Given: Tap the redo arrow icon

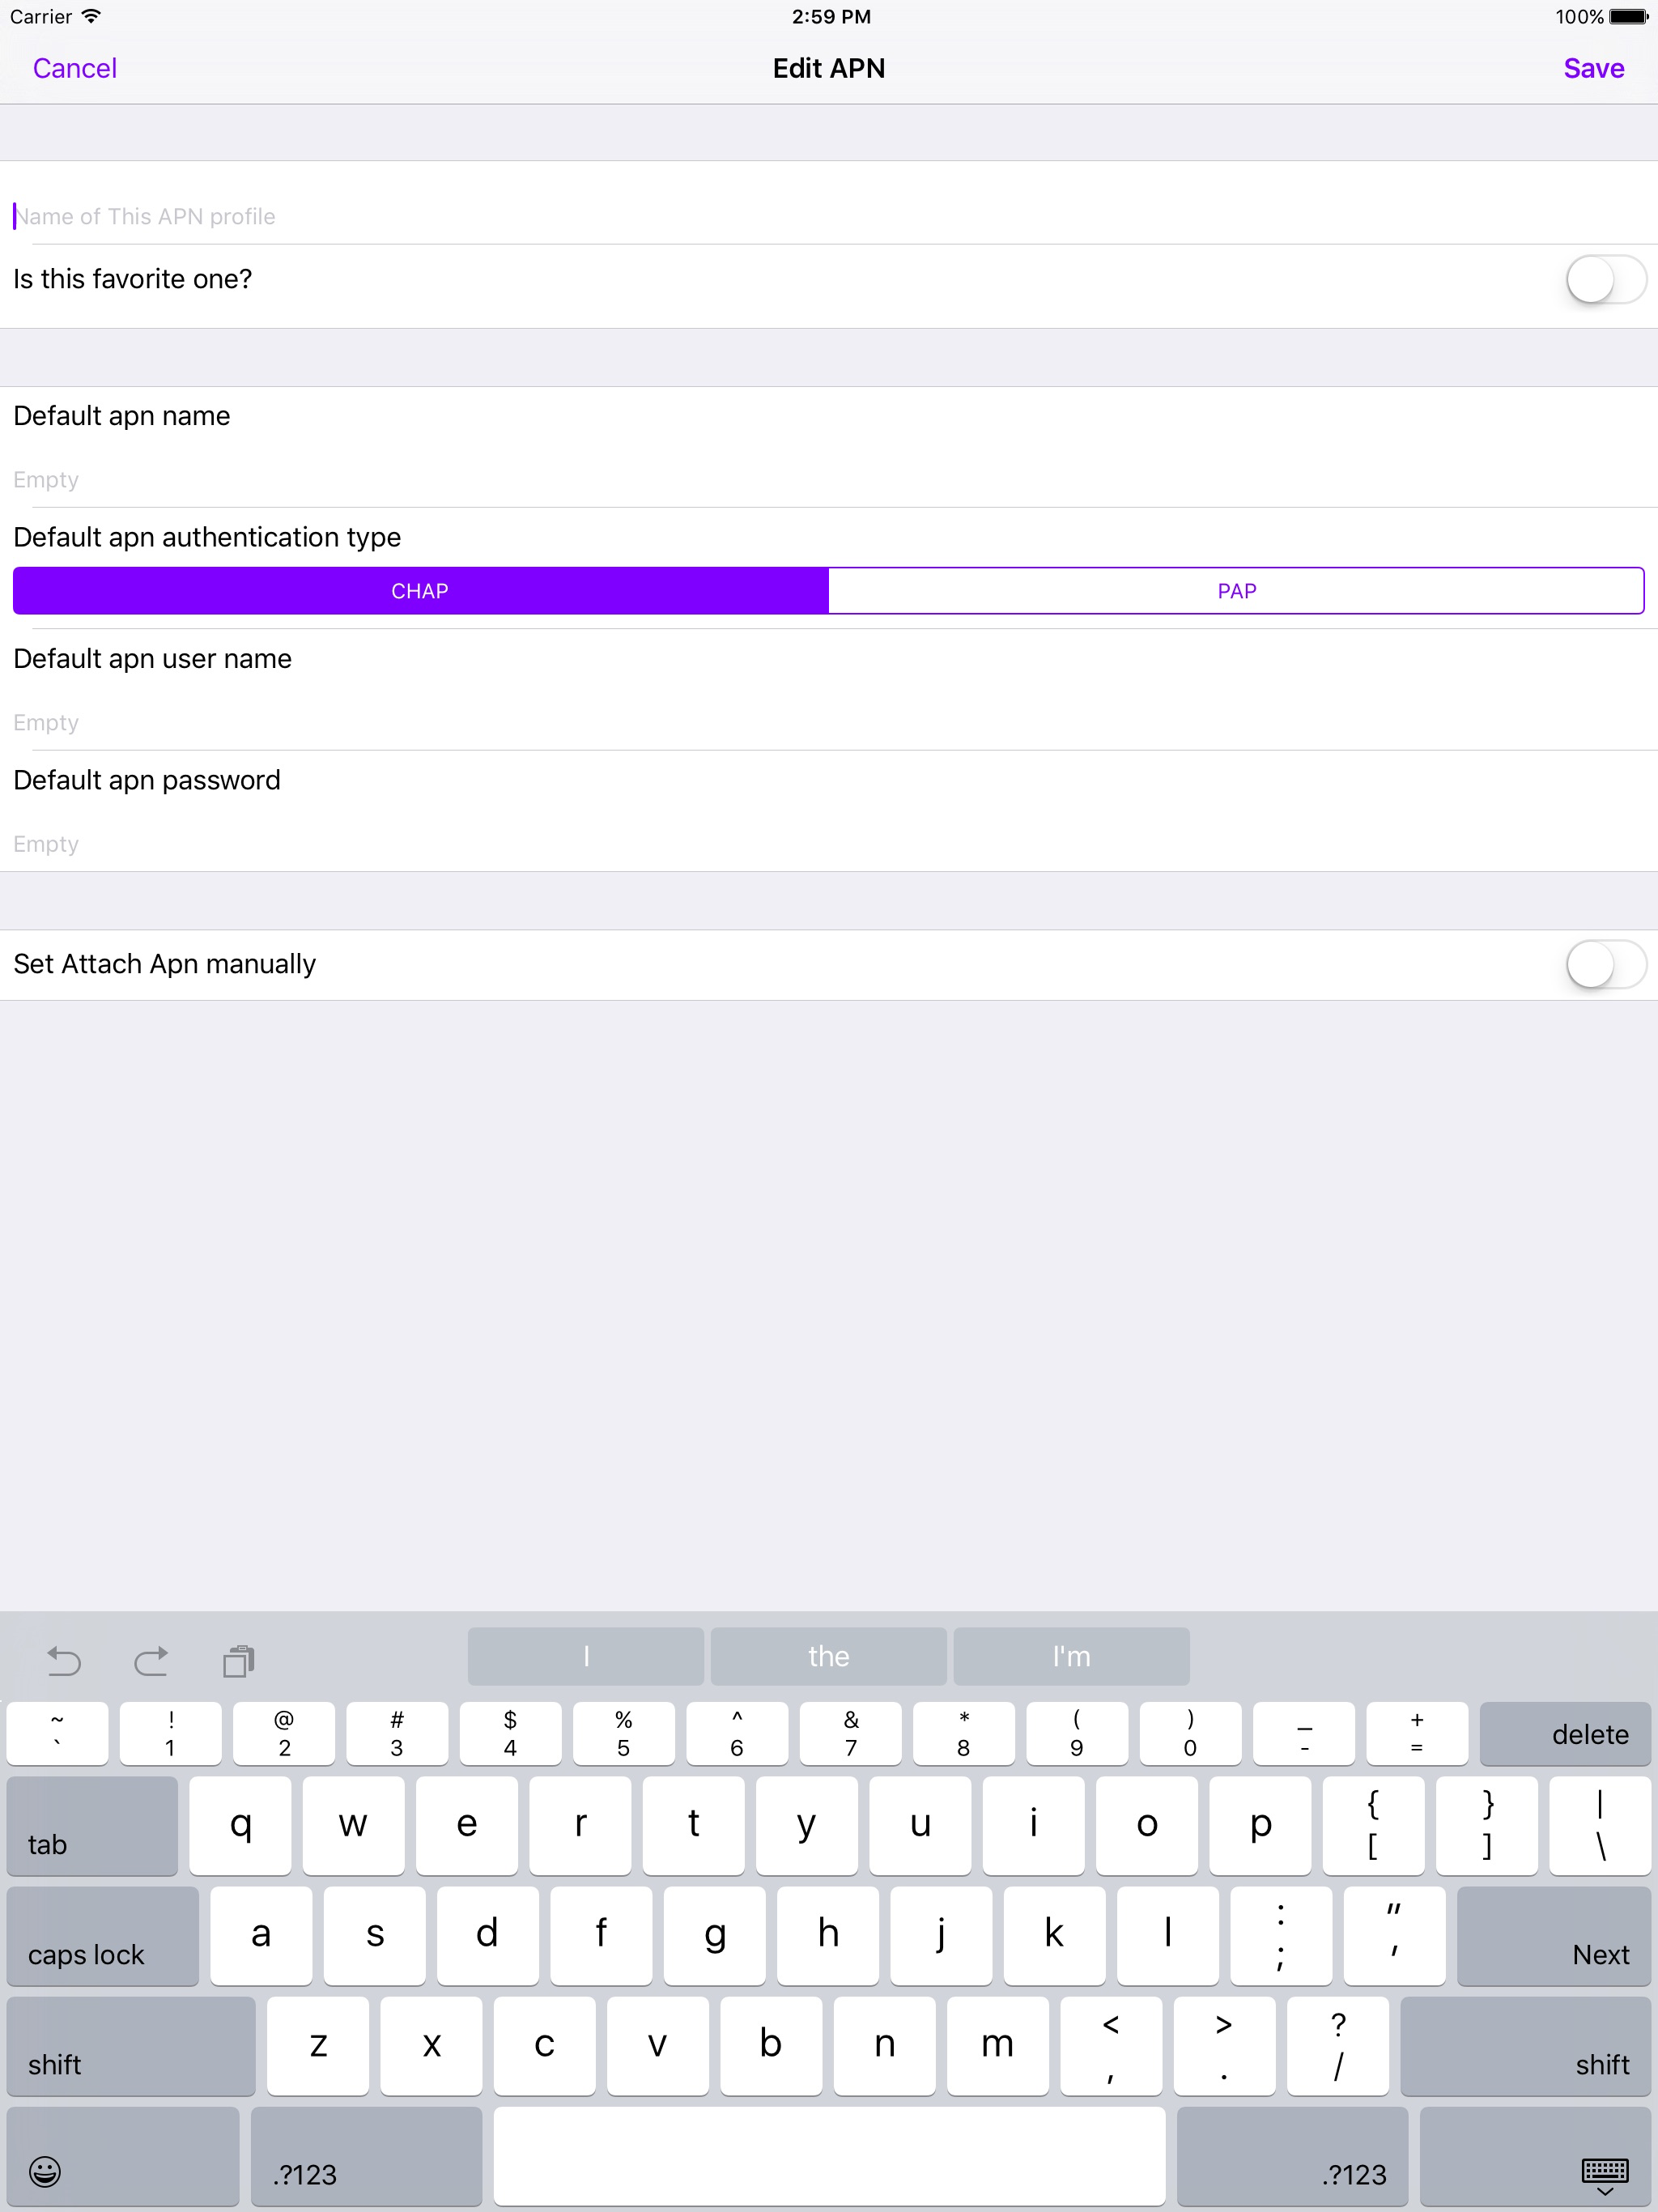Looking at the screenshot, I should click(151, 1661).
